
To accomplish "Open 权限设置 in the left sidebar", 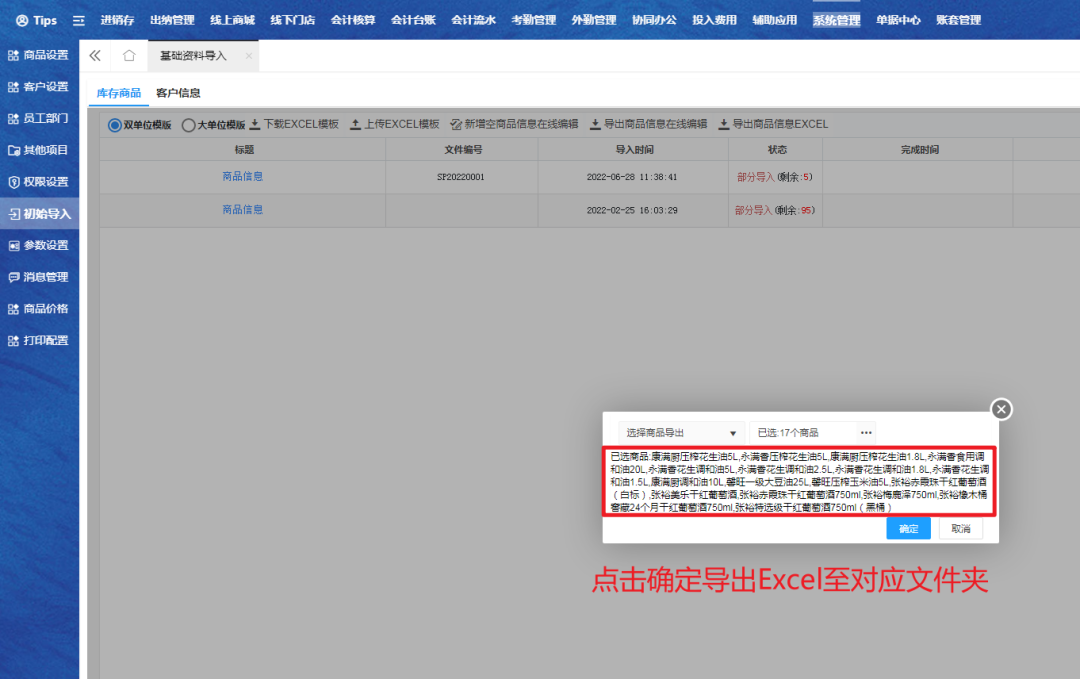I will click(x=39, y=182).
